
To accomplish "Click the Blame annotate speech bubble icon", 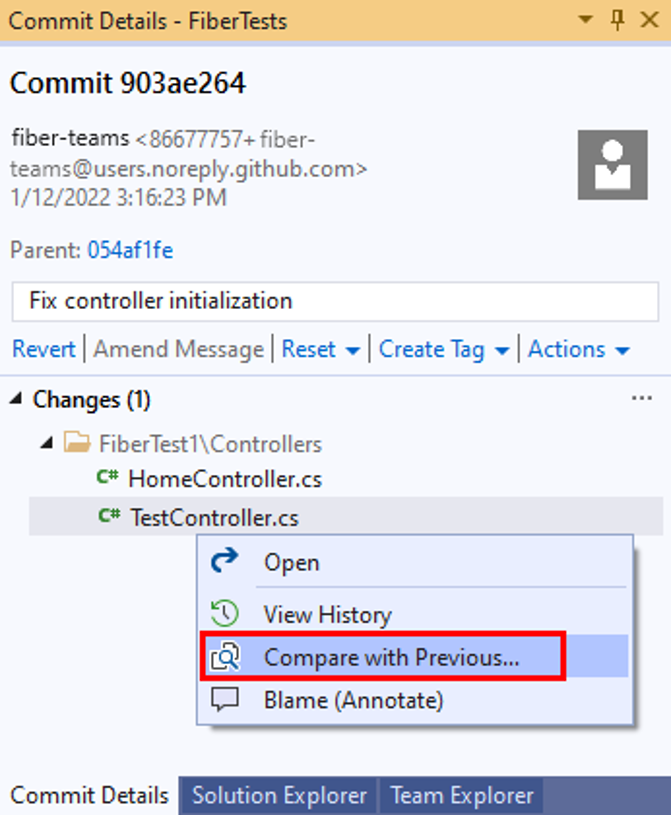I will coord(225,700).
